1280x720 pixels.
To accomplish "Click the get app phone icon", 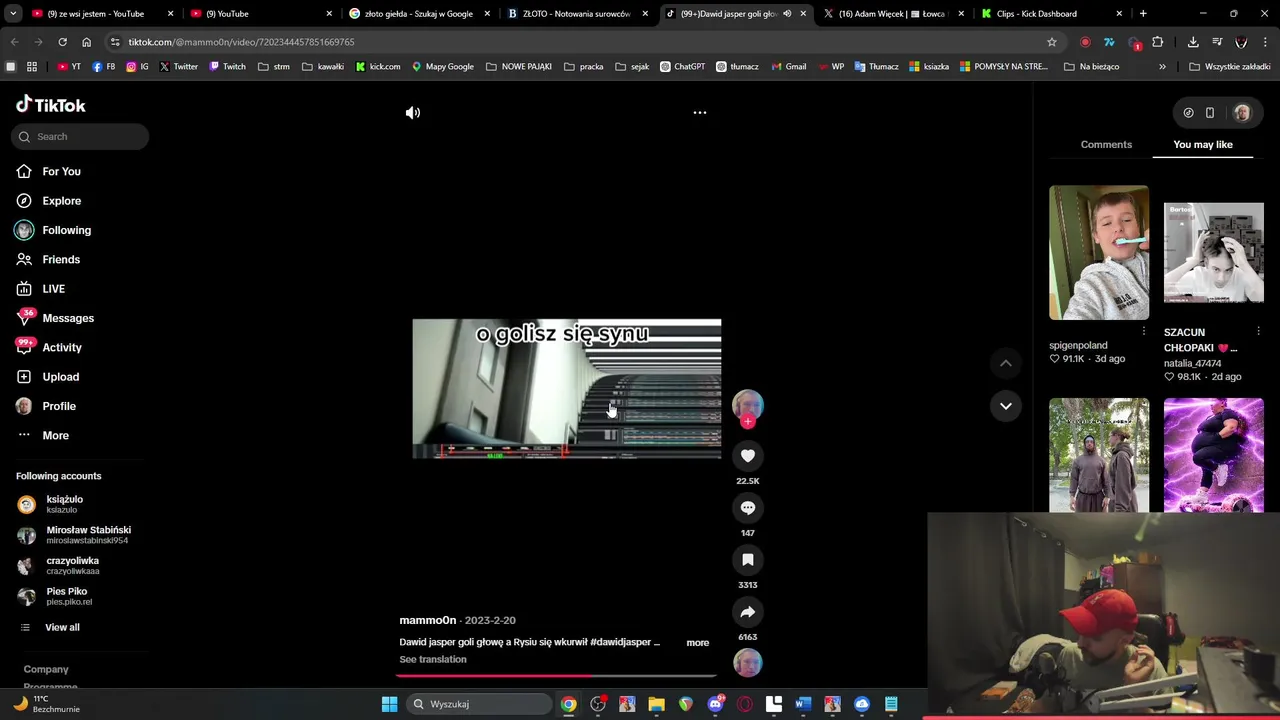I will click(x=1210, y=113).
